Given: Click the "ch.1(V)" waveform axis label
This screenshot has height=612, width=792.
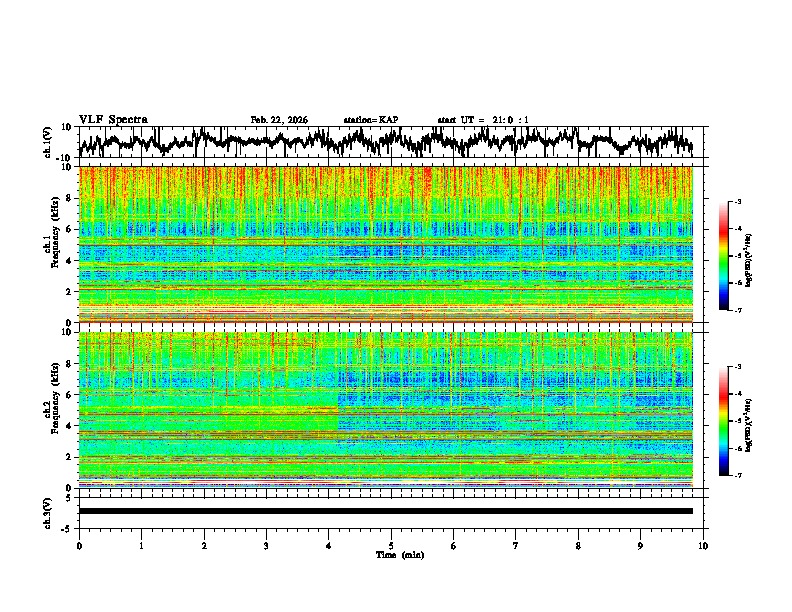Looking at the screenshot, I should coord(48,142).
